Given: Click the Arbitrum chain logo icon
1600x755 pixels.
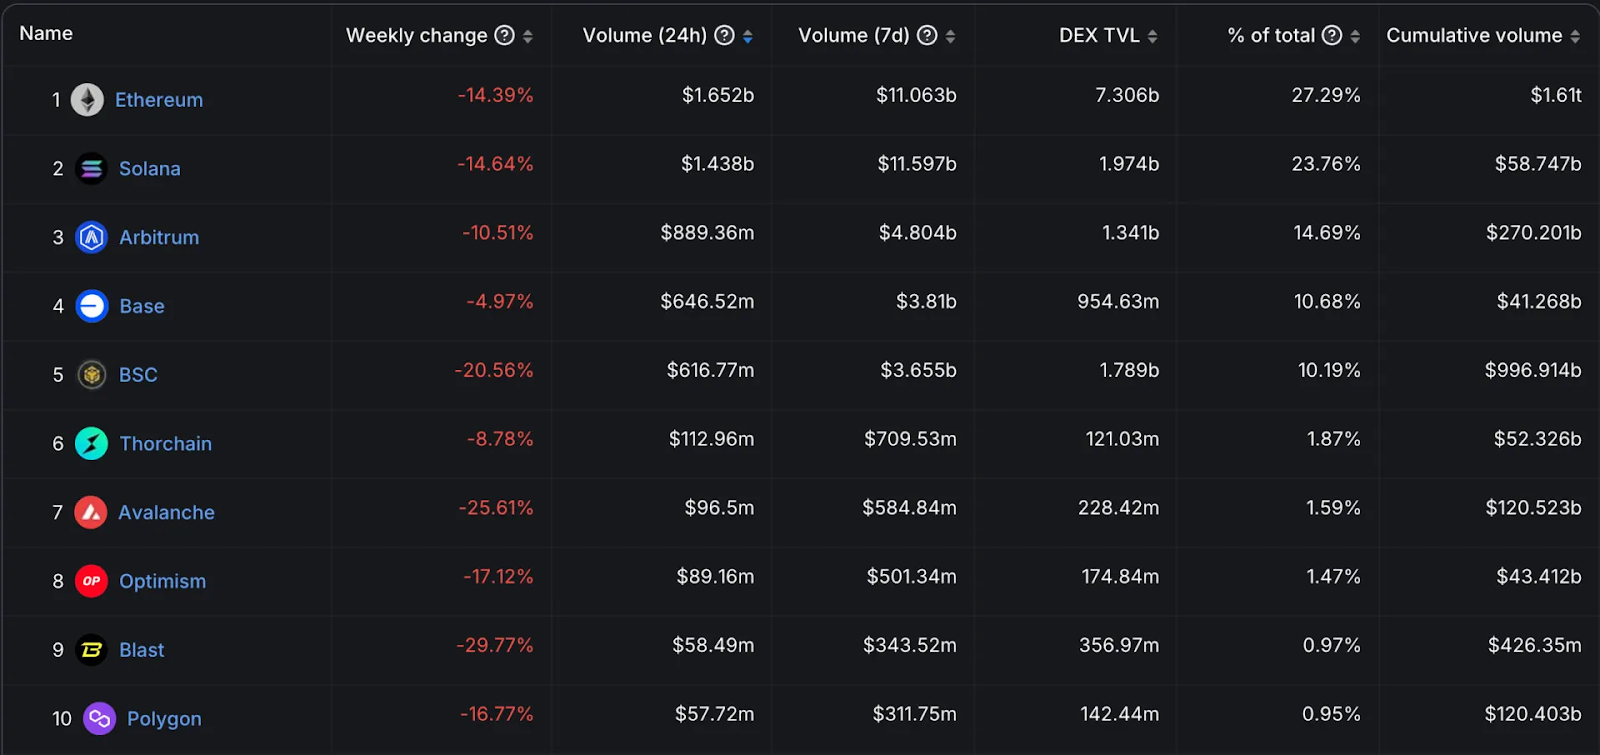Looking at the screenshot, I should pyautogui.click(x=91, y=238).
